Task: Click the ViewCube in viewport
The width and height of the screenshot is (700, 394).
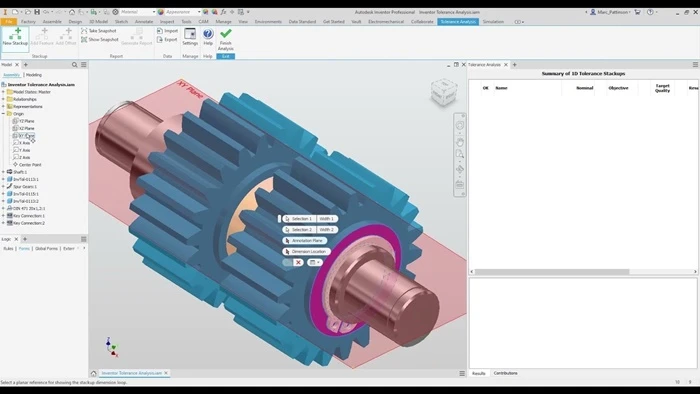Action: point(444,92)
